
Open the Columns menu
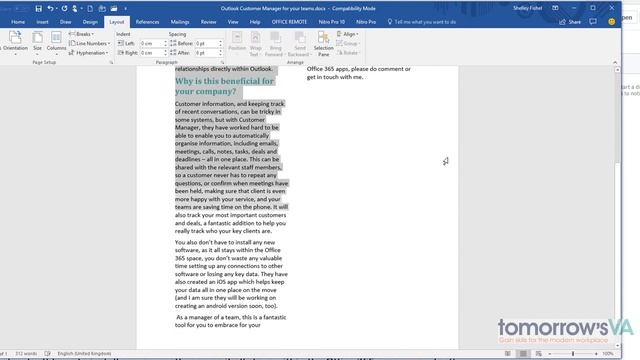pos(56,43)
